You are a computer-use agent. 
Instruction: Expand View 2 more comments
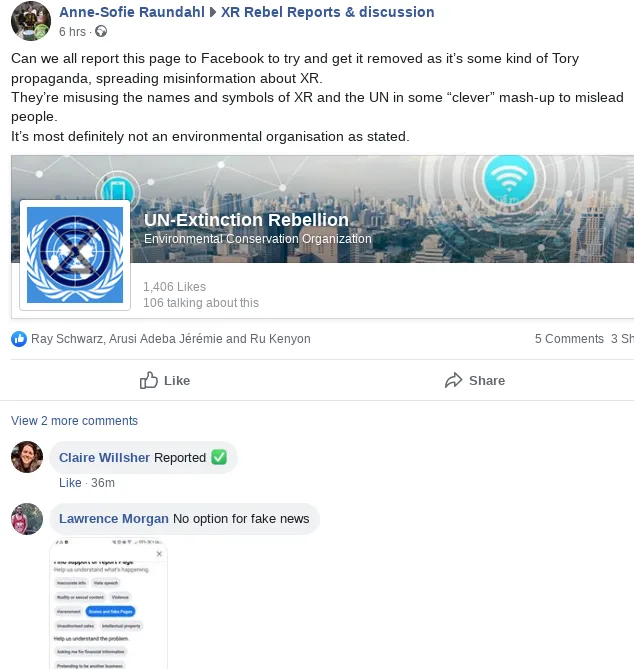[x=74, y=421]
